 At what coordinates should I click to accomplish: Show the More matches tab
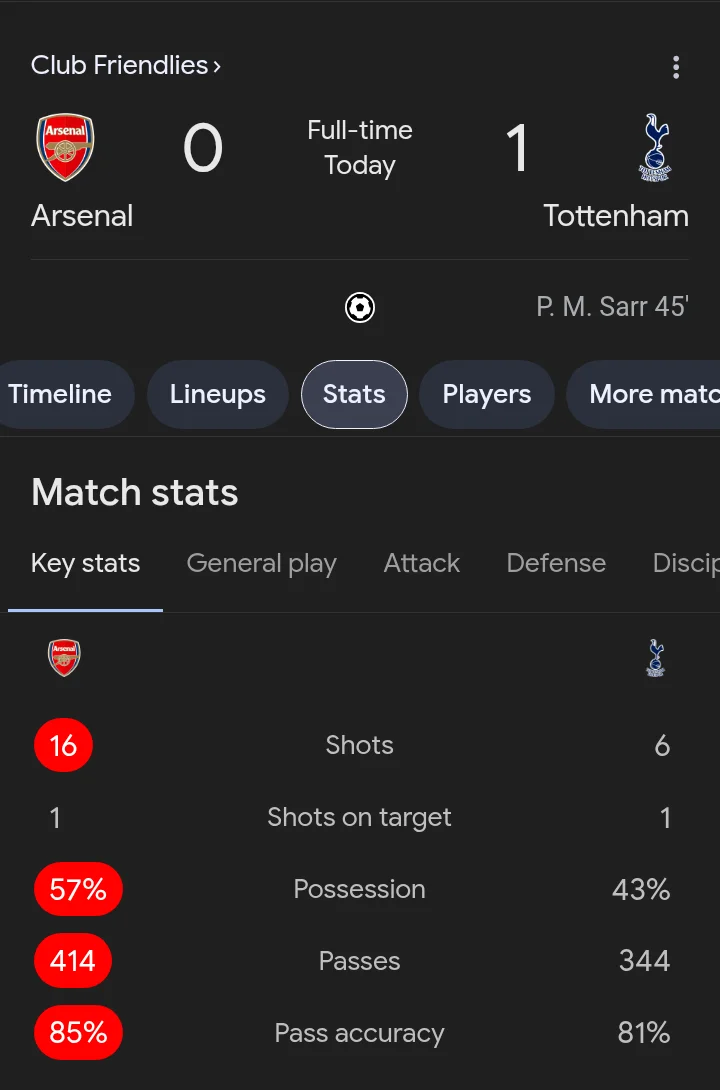(x=644, y=394)
